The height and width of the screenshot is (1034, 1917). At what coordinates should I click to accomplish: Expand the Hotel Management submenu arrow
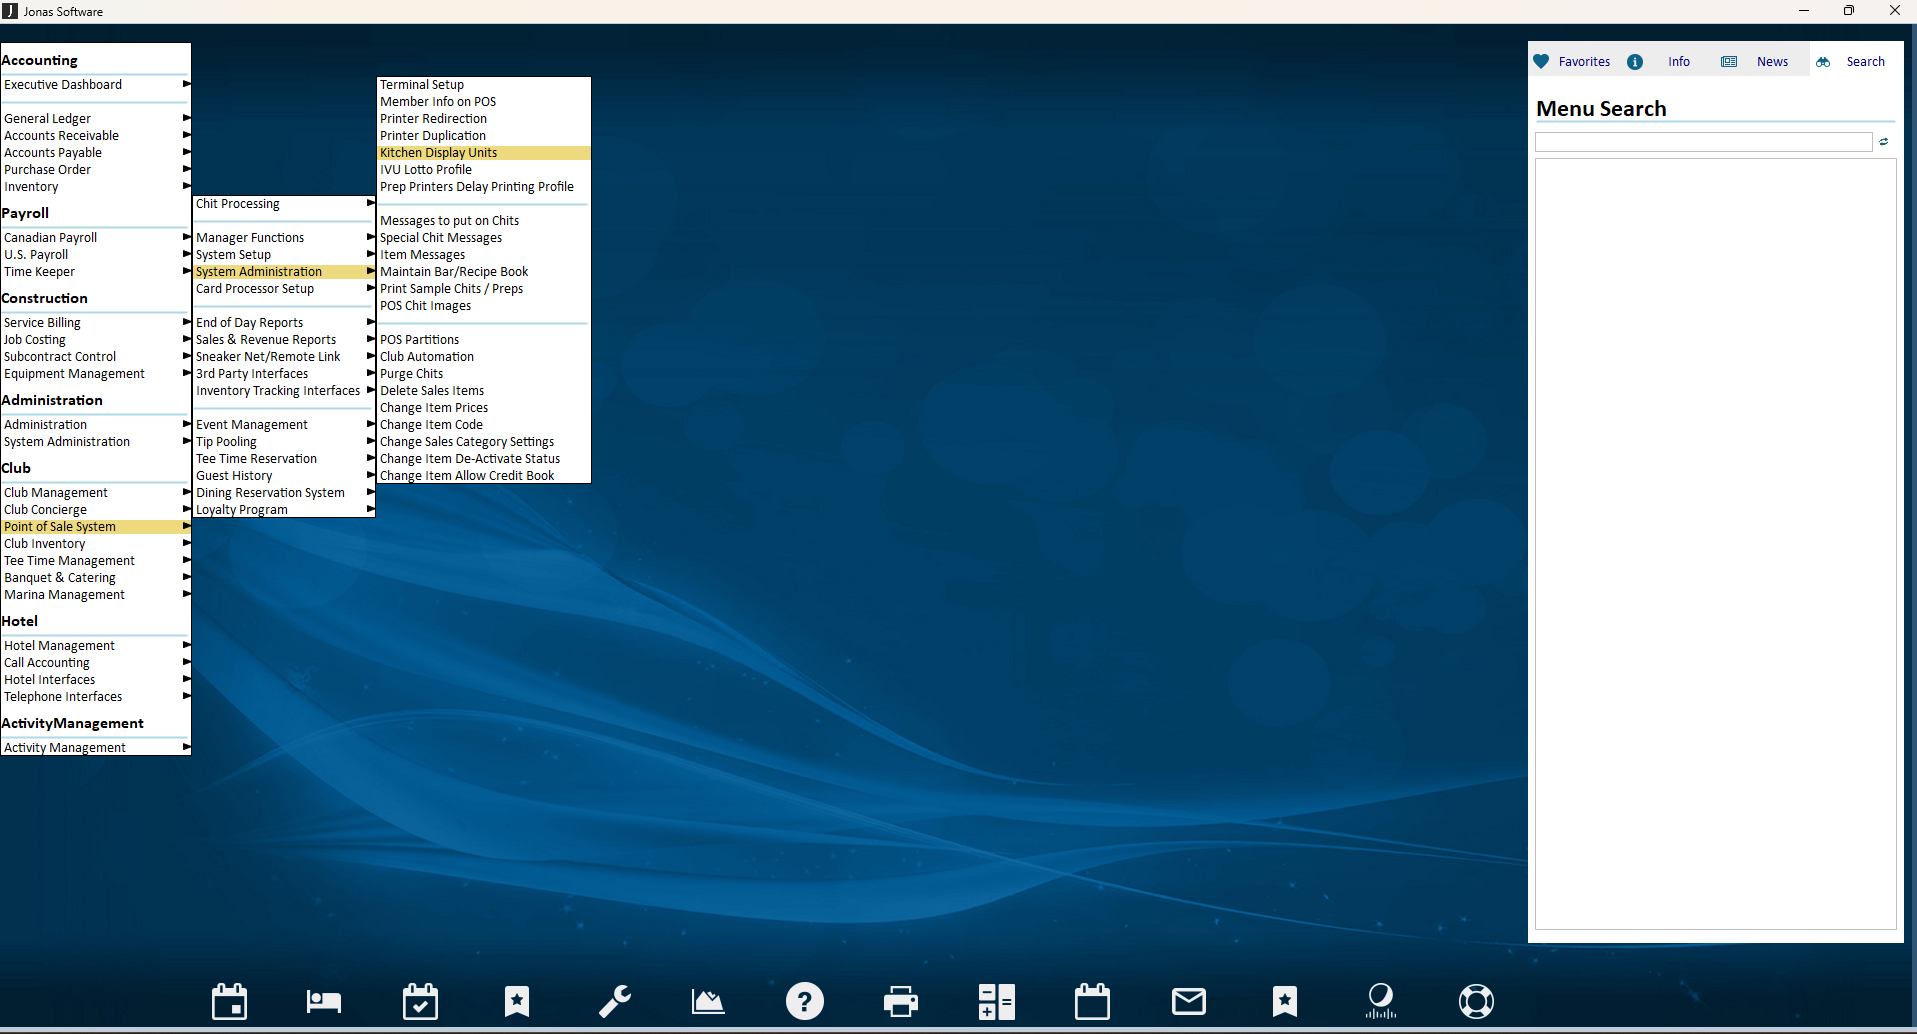pyautogui.click(x=186, y=645)
